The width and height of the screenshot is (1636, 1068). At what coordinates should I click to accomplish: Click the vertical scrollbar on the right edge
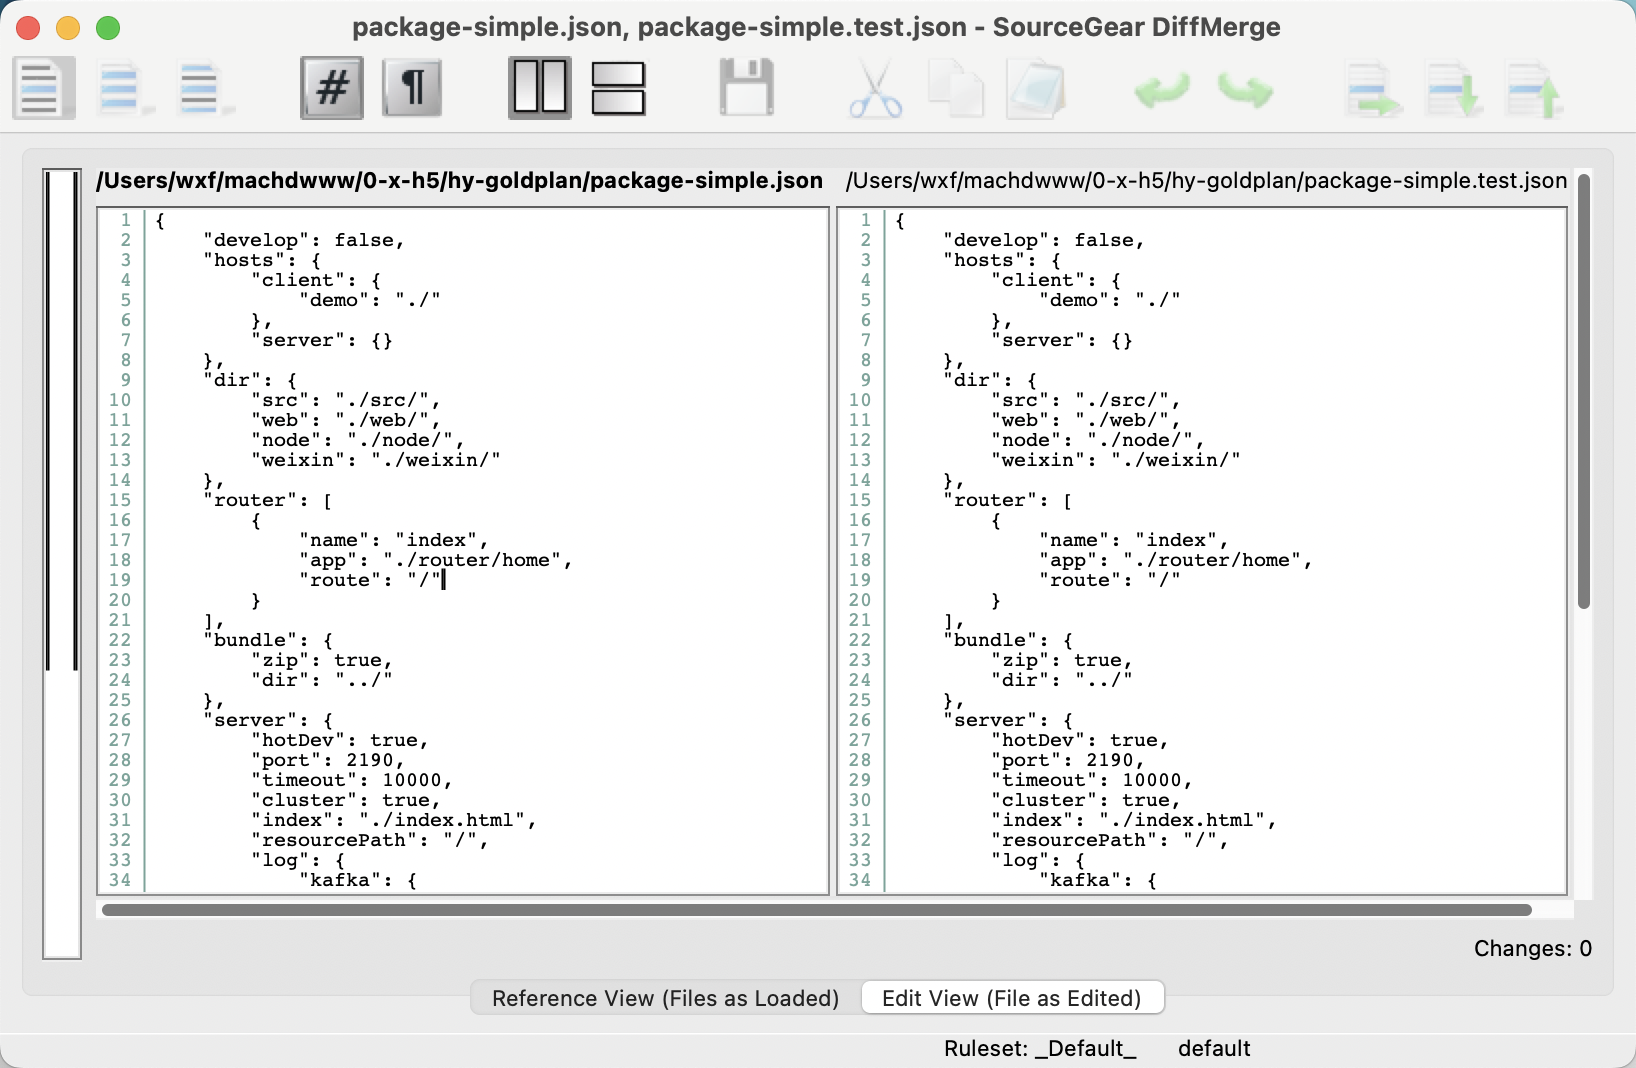click(x=1583, y=390)
